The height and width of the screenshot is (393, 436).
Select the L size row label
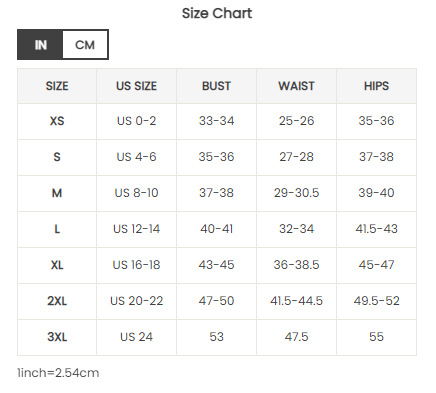tap(57, 229)
